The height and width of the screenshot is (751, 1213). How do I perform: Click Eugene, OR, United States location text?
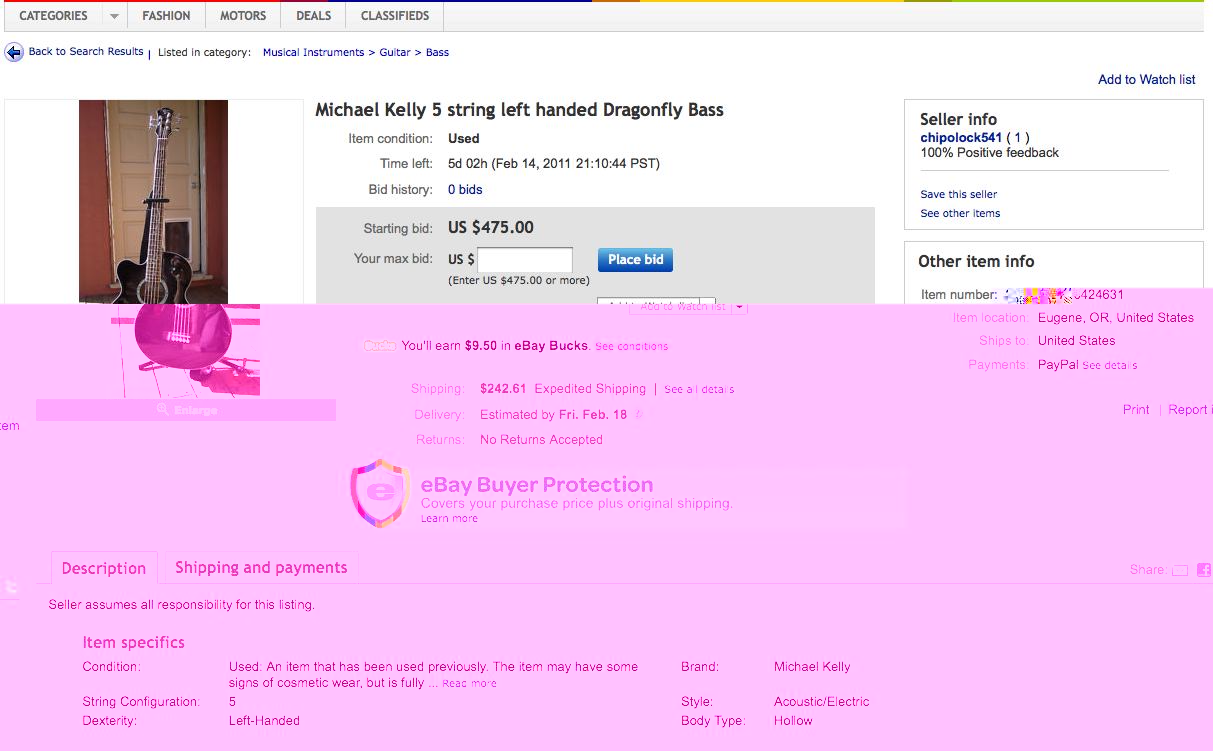click(x=1116, y=317)
